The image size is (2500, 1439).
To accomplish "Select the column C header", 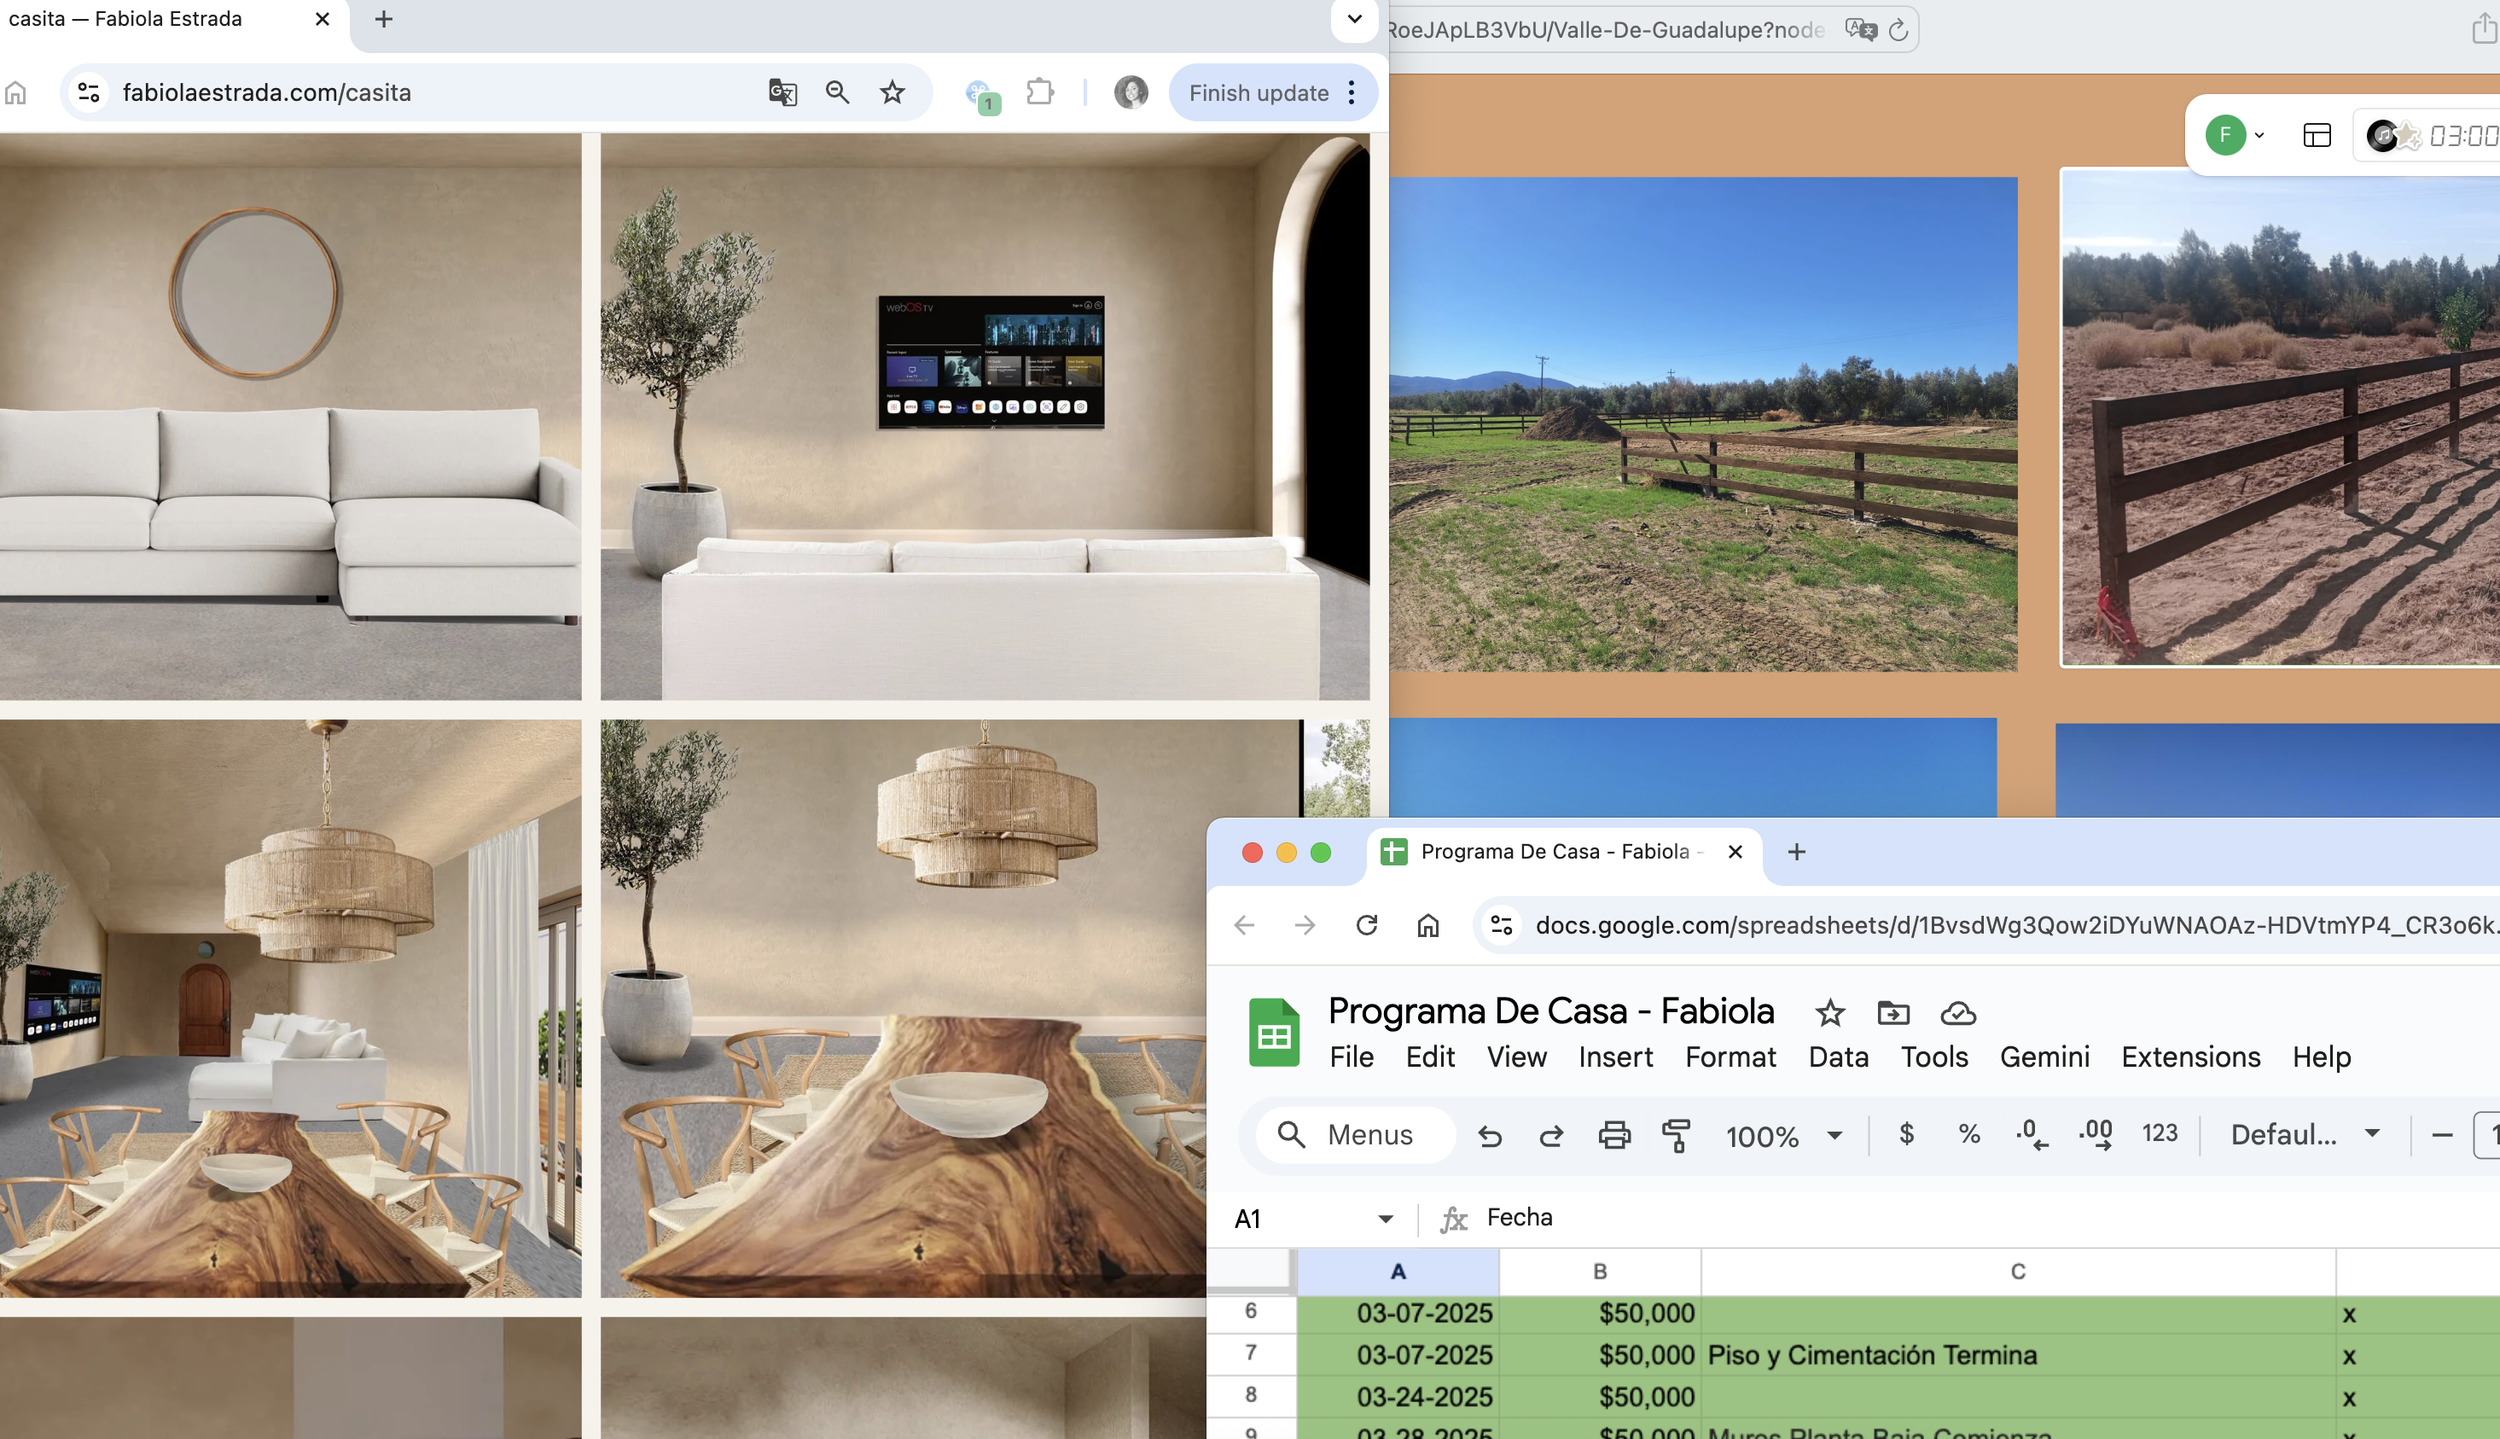I will [2017, 1271].
